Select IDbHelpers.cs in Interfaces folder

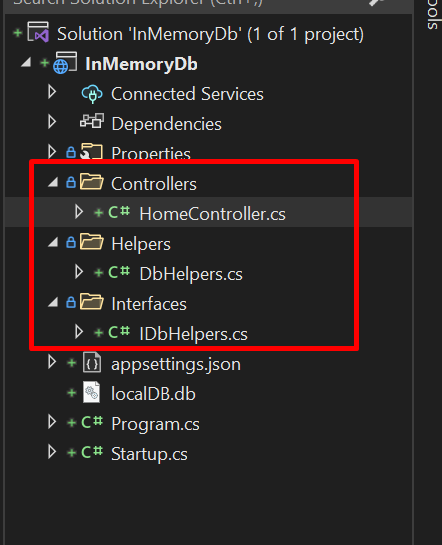[x=193, y=334]
